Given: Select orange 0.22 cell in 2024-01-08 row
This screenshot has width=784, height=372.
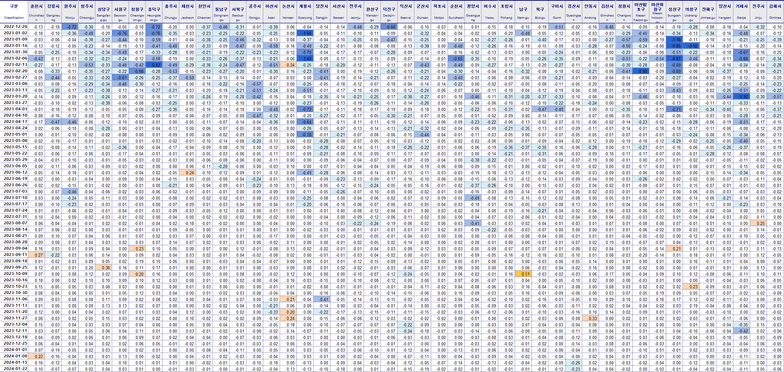Looking at the screenshot, I should click(36, 356).
